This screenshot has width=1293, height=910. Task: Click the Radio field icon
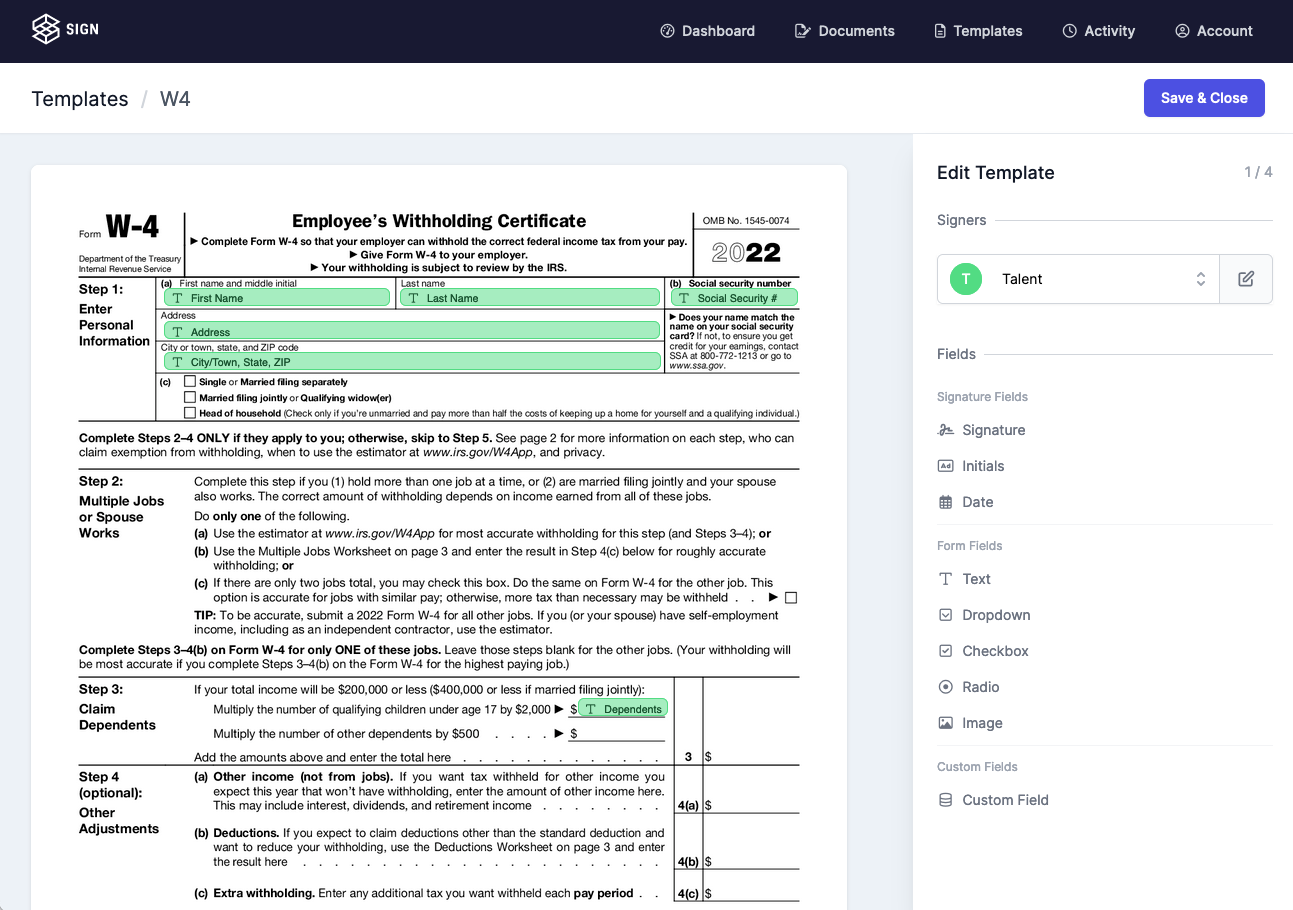(945, 687)
